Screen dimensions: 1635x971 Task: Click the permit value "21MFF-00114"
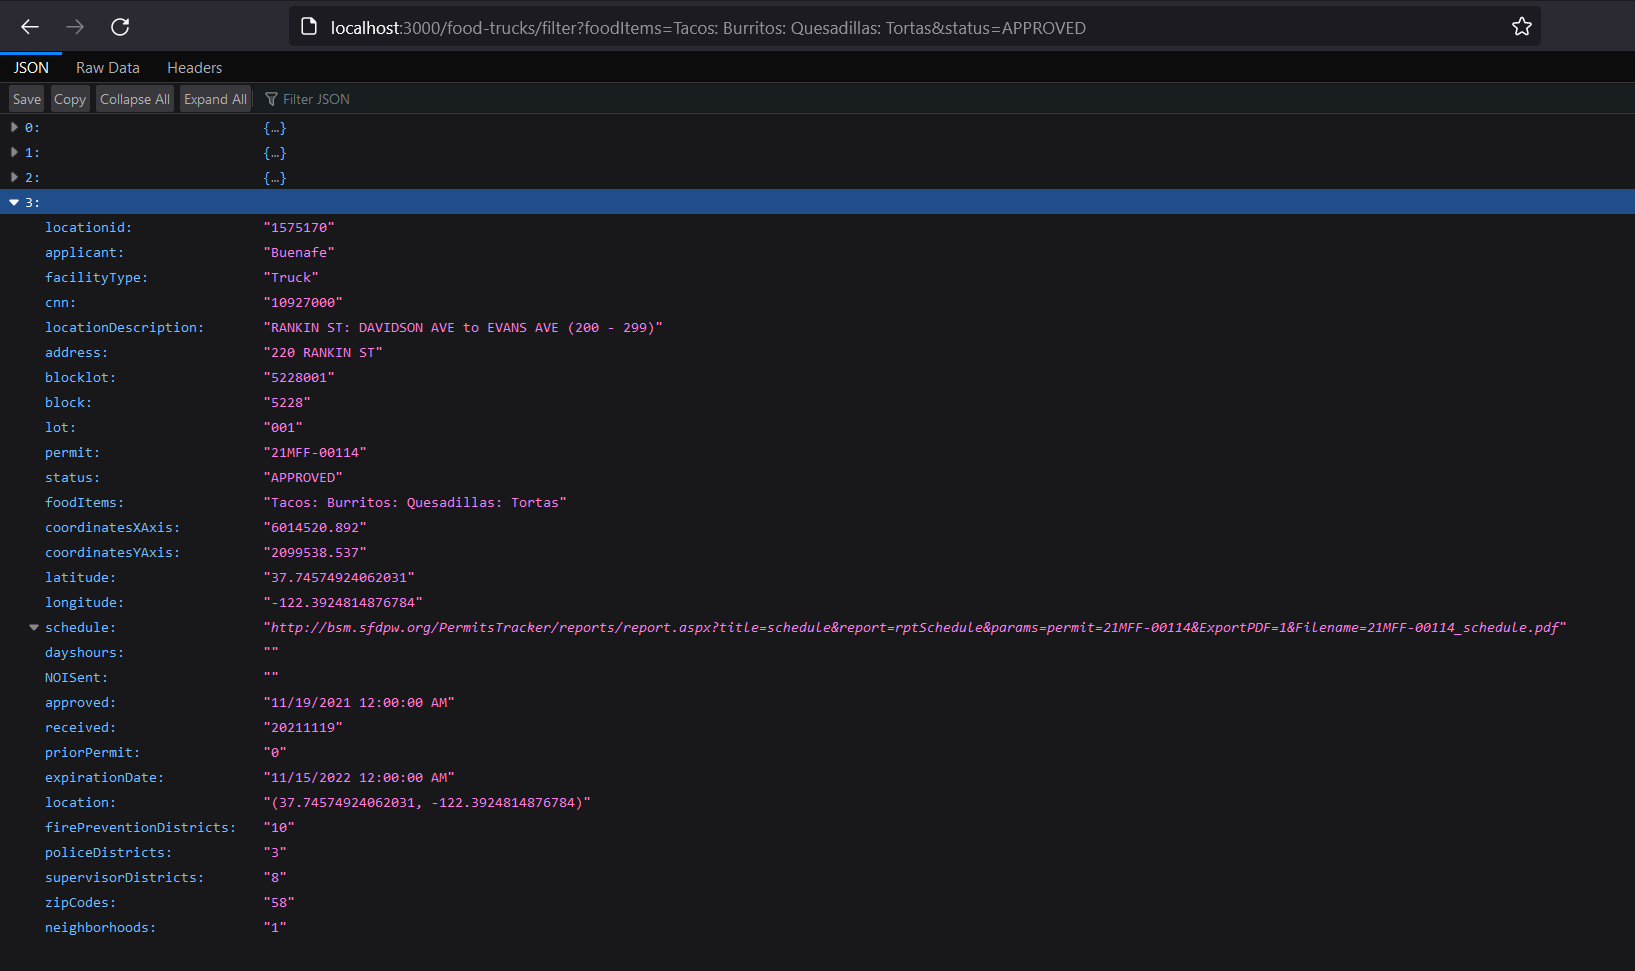315,452
